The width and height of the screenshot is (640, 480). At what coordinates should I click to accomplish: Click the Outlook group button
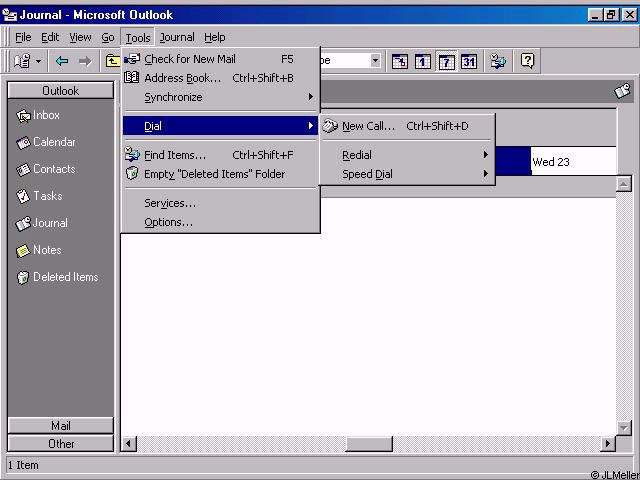(x=60, y=91)
